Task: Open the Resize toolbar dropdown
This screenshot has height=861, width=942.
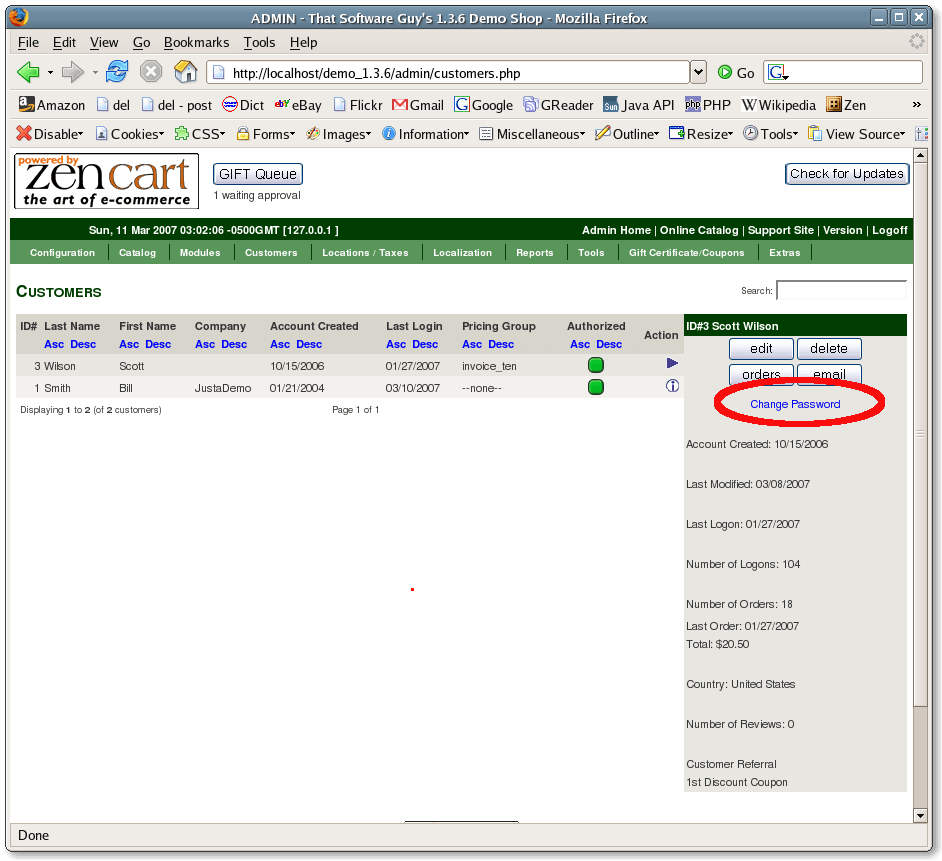Action: click(x=701, y=134)
